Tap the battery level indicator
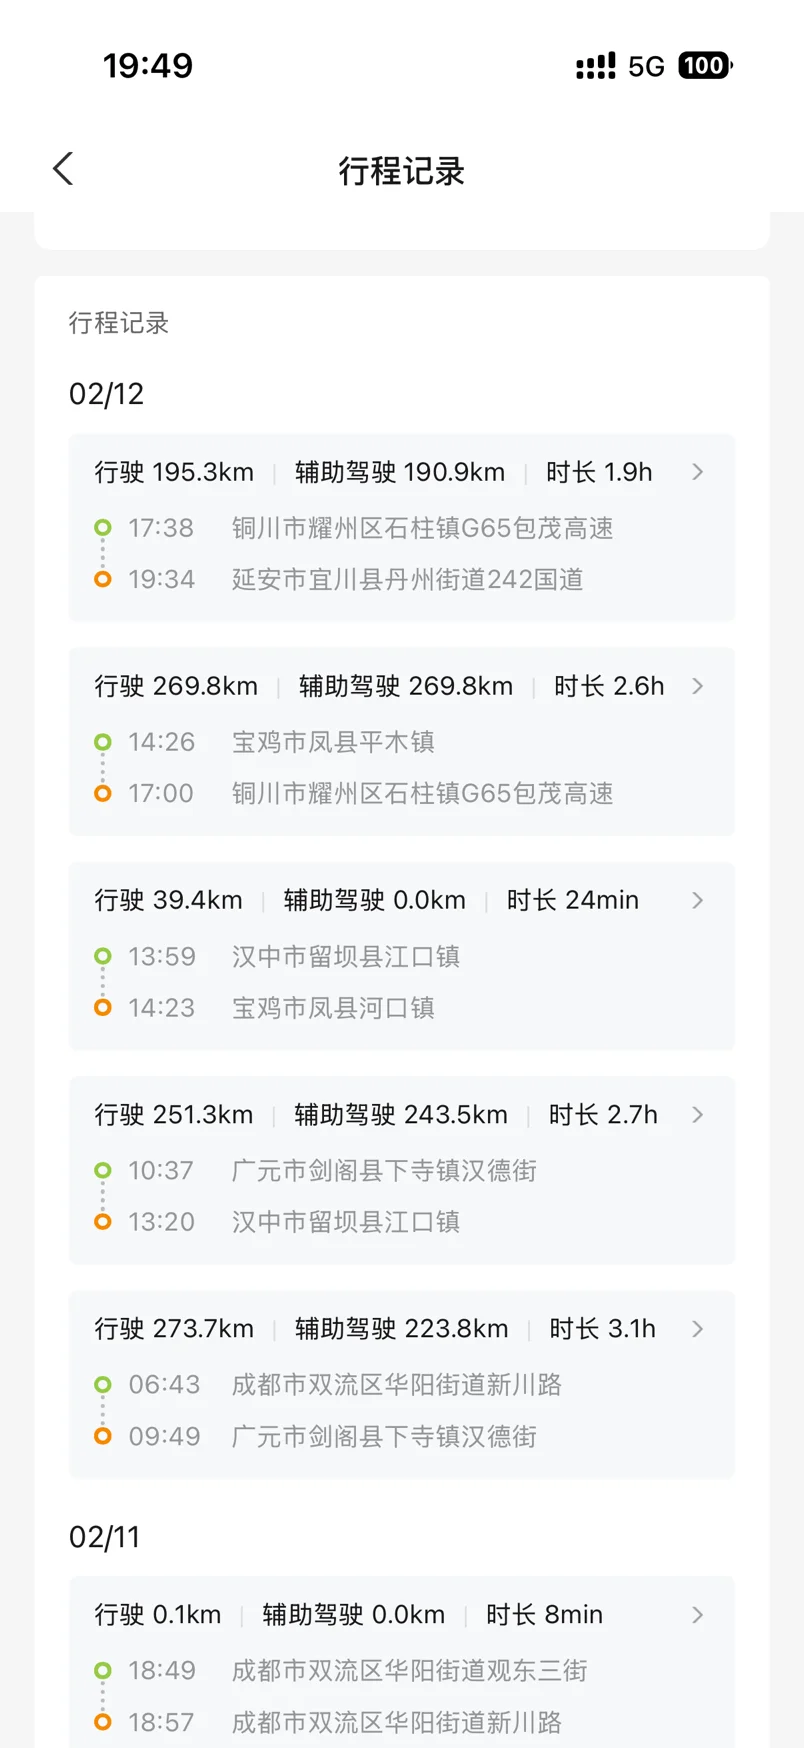This screenshot has height=1748, width=804. point(705,66)
